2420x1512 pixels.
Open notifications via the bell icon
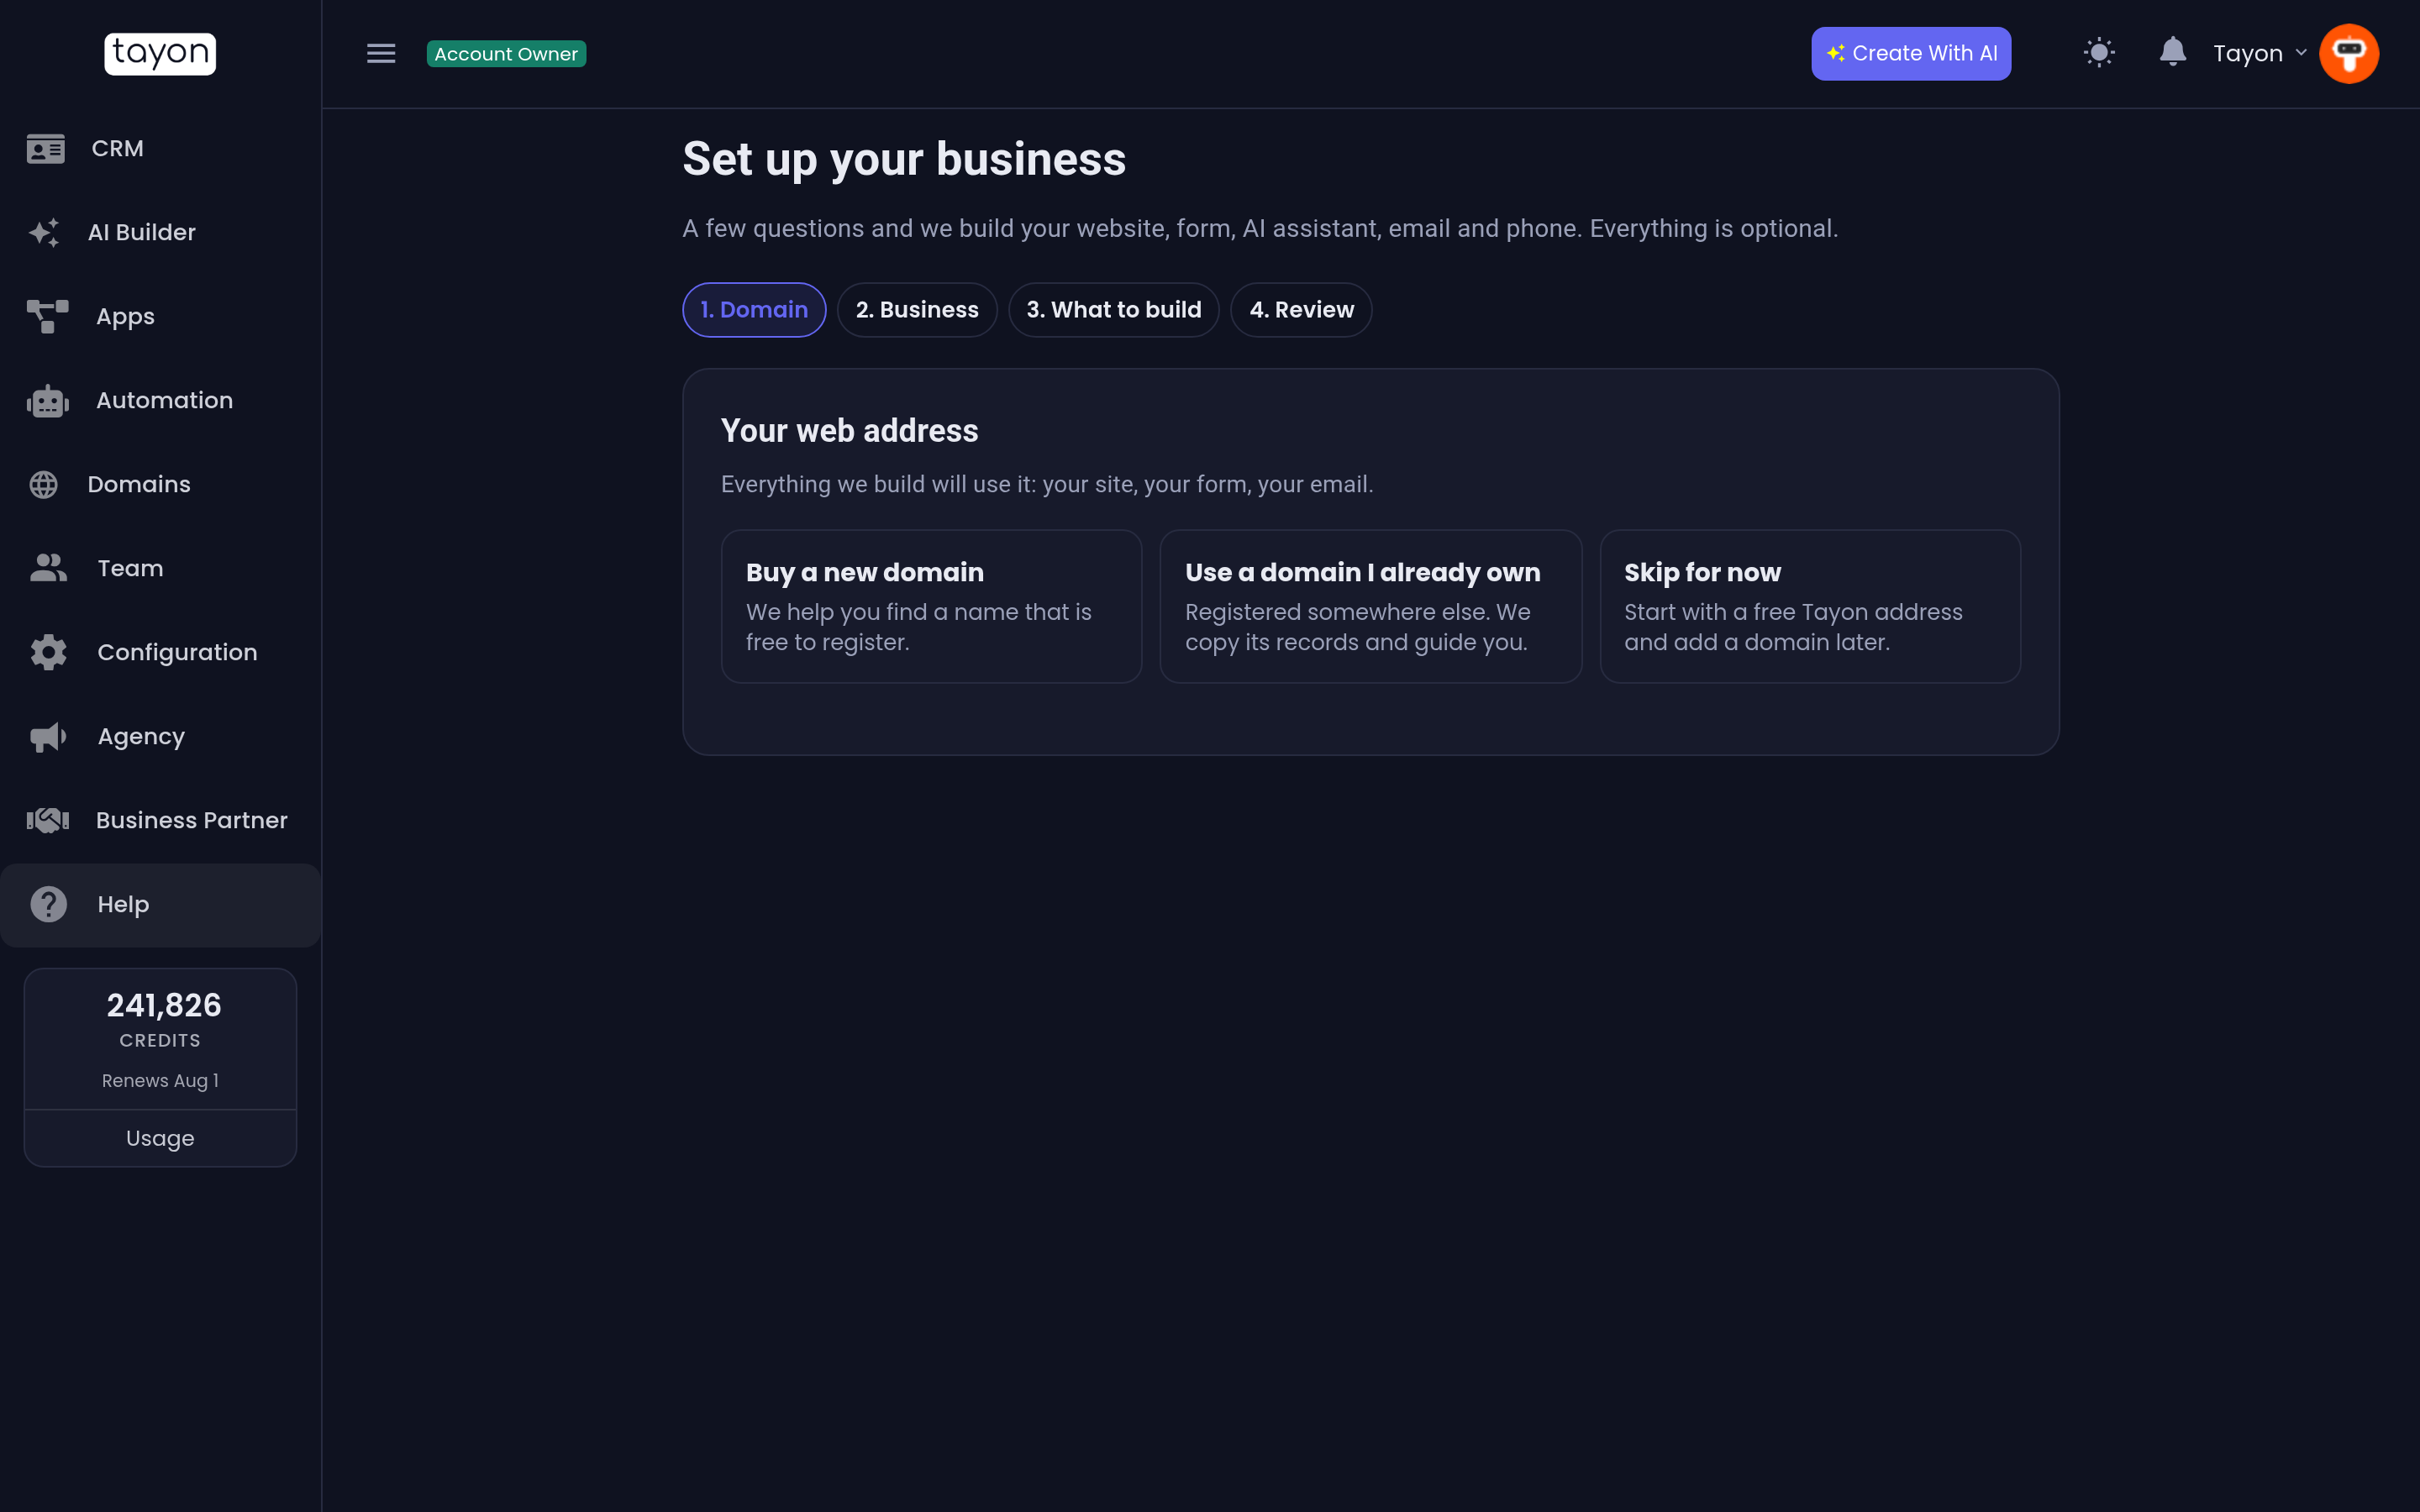point(2172,52)
